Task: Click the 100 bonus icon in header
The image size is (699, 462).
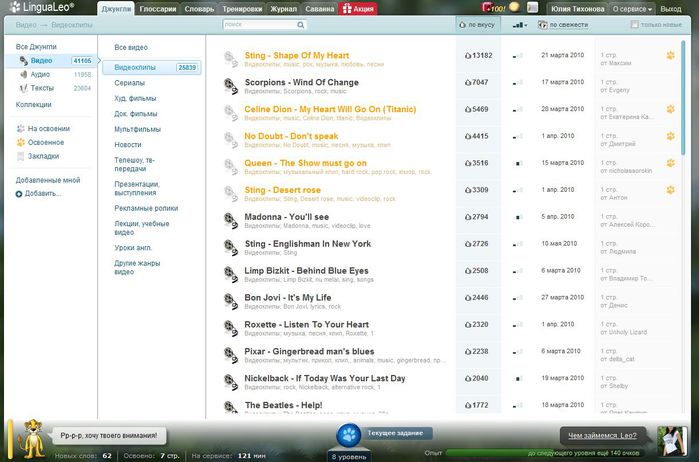Action: [x=493, y=8]
